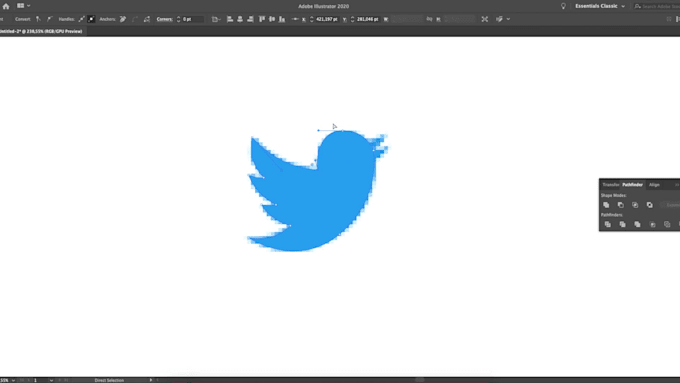Click the Isolate Selected Object icon
Screen dimensions: 680x383
pyautogui.click(x=484, y=19)
